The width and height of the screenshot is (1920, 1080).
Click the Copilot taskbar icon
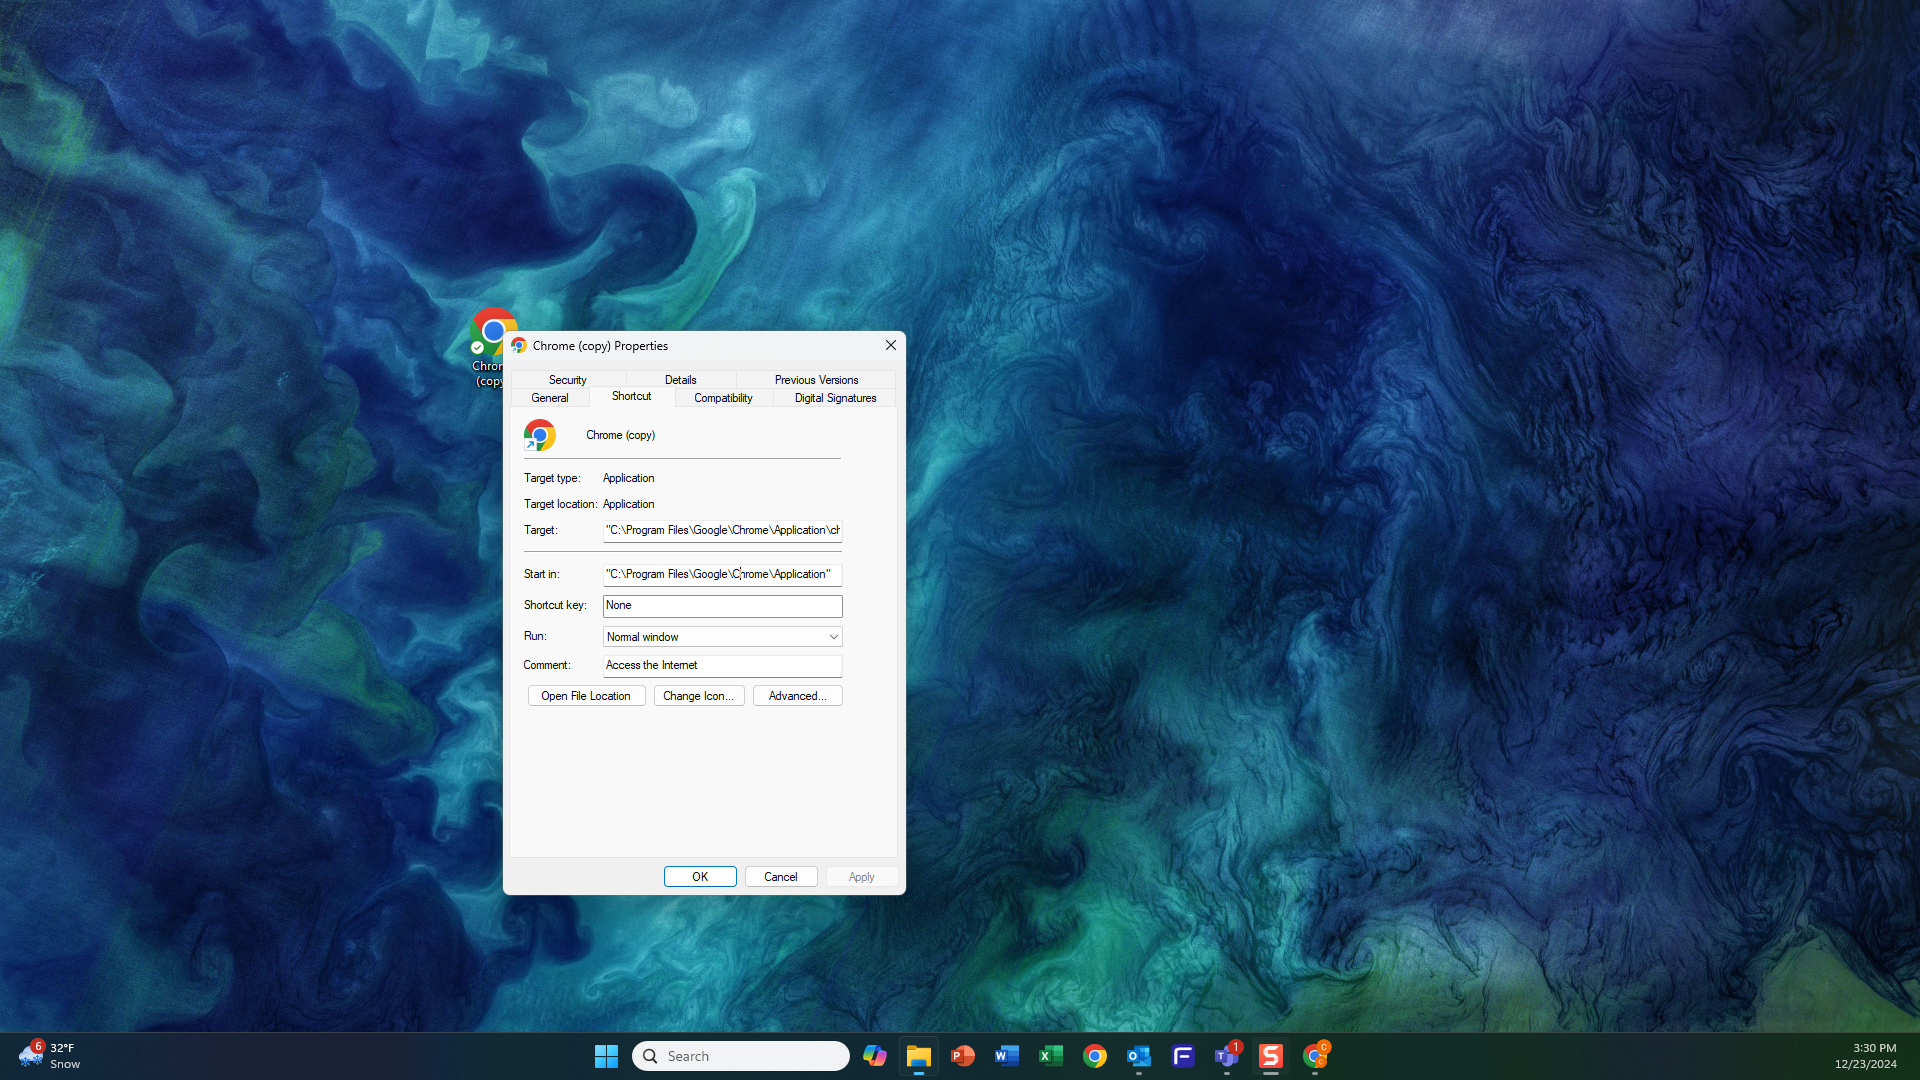pos(874,1056)
